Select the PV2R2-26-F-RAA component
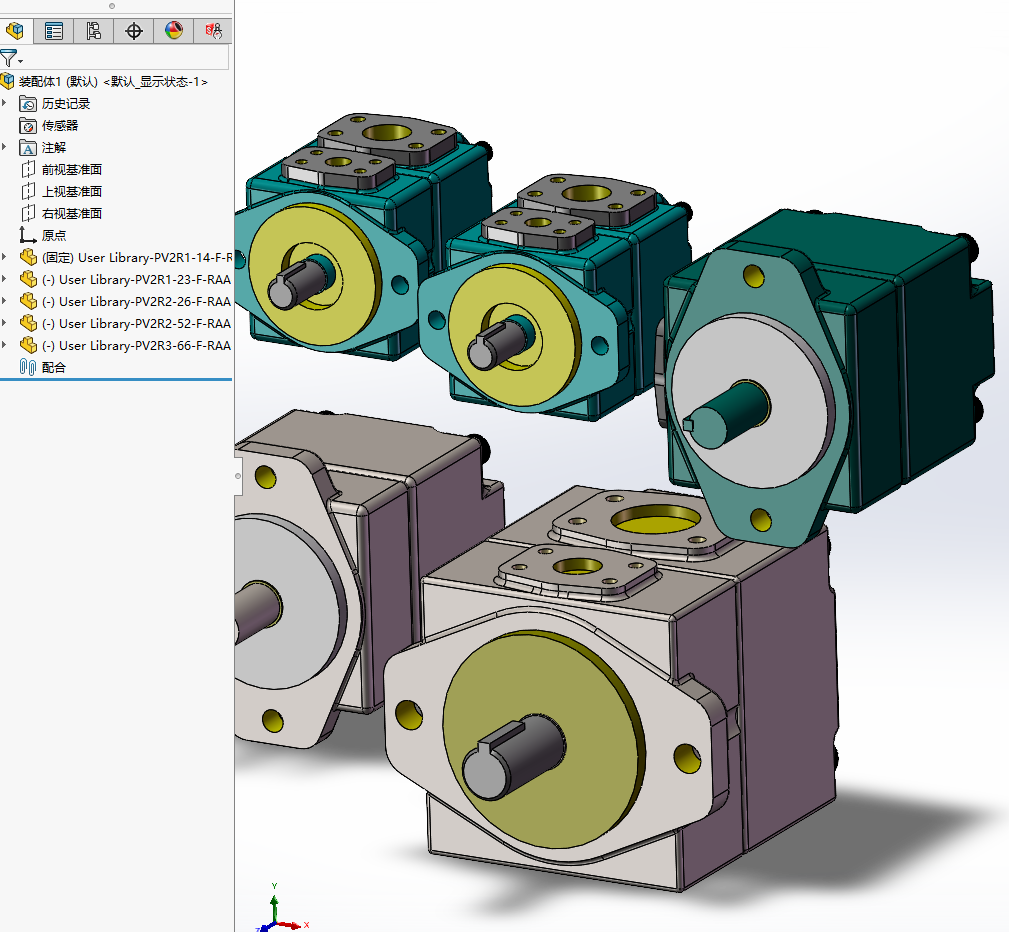The width and height of the screenshot is (1009, 932). point(136,301)
